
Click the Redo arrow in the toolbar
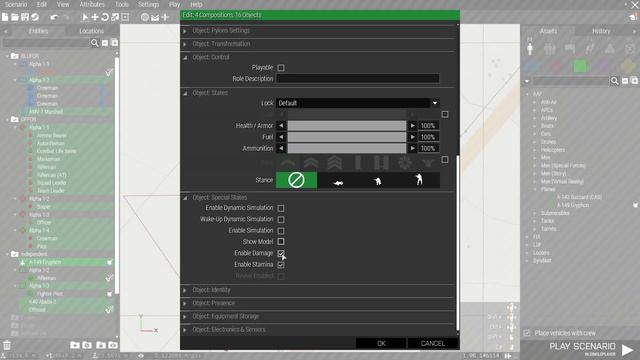(x=66, y=17)
